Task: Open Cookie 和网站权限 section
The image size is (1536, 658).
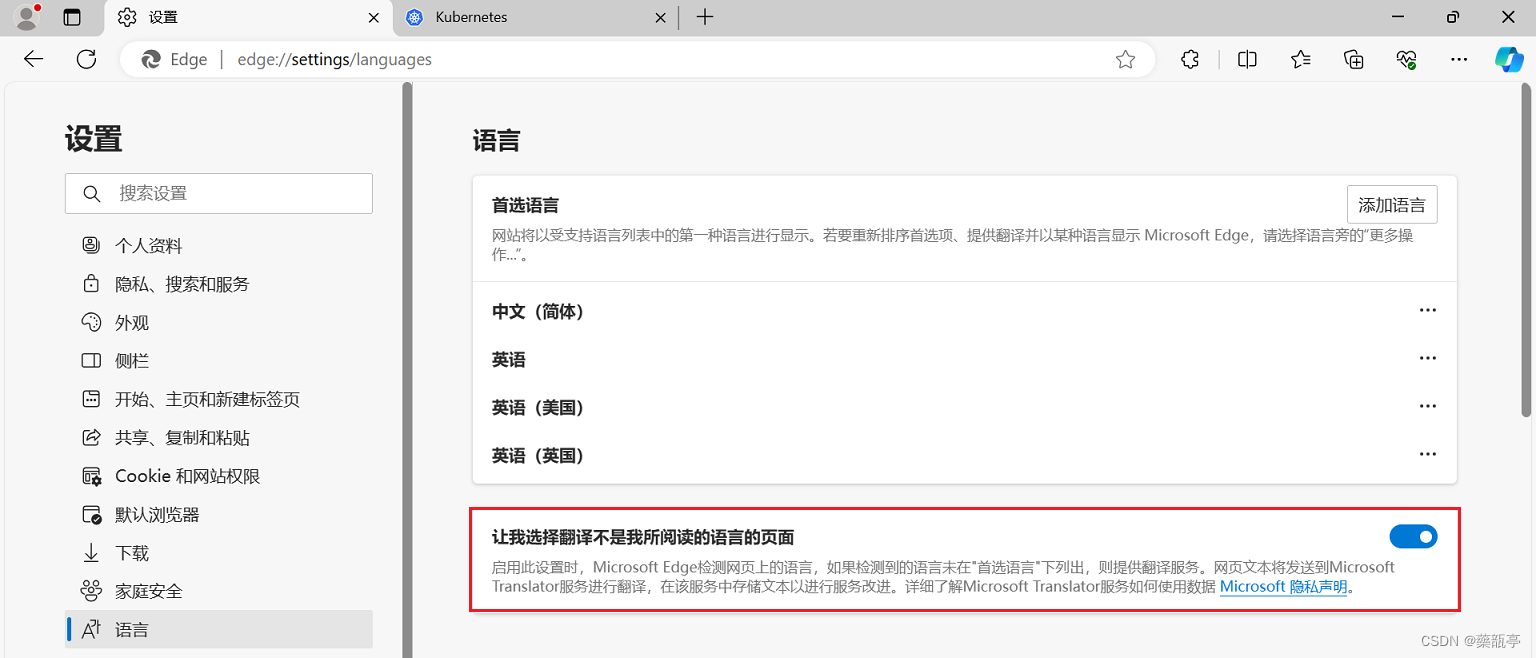Action: pos(218,476)
